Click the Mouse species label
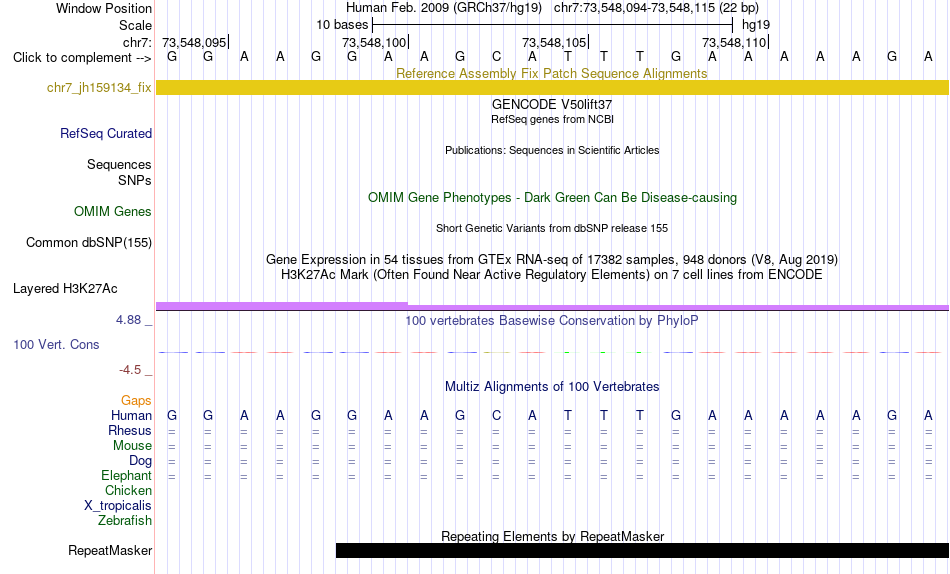 tap(132, 446)
